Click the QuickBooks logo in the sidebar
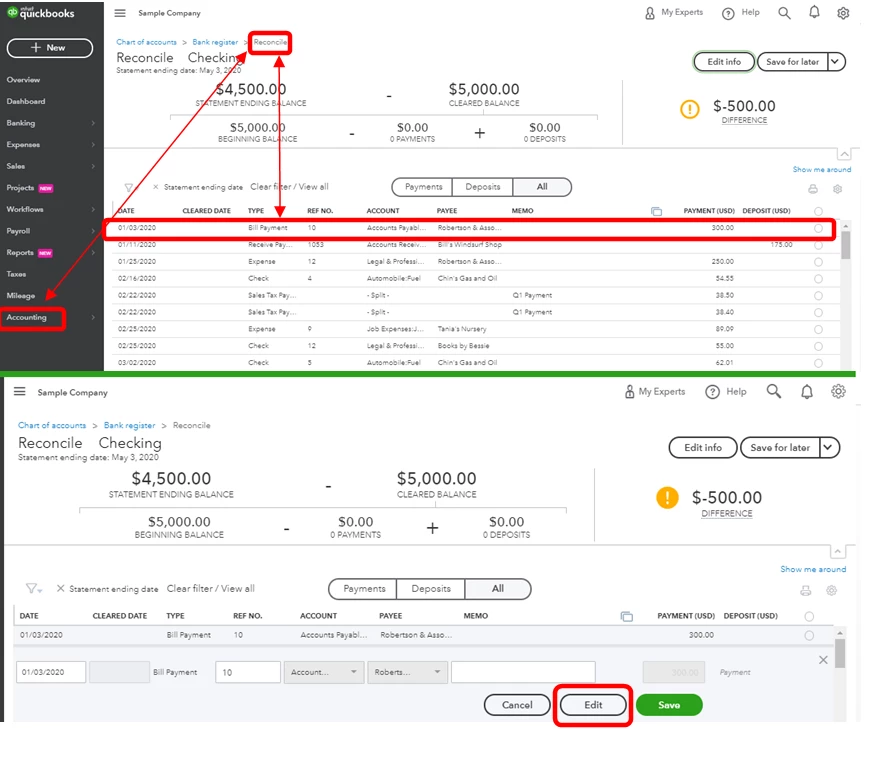 point(40,13)
